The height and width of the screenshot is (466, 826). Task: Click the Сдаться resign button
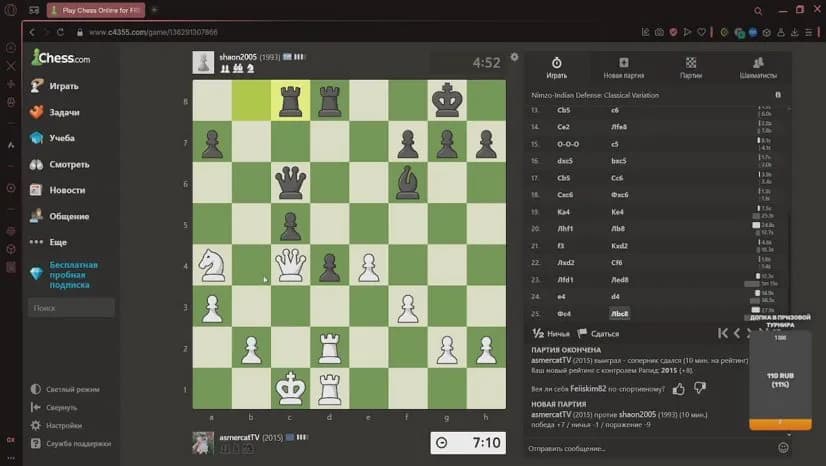click(598, 333)
